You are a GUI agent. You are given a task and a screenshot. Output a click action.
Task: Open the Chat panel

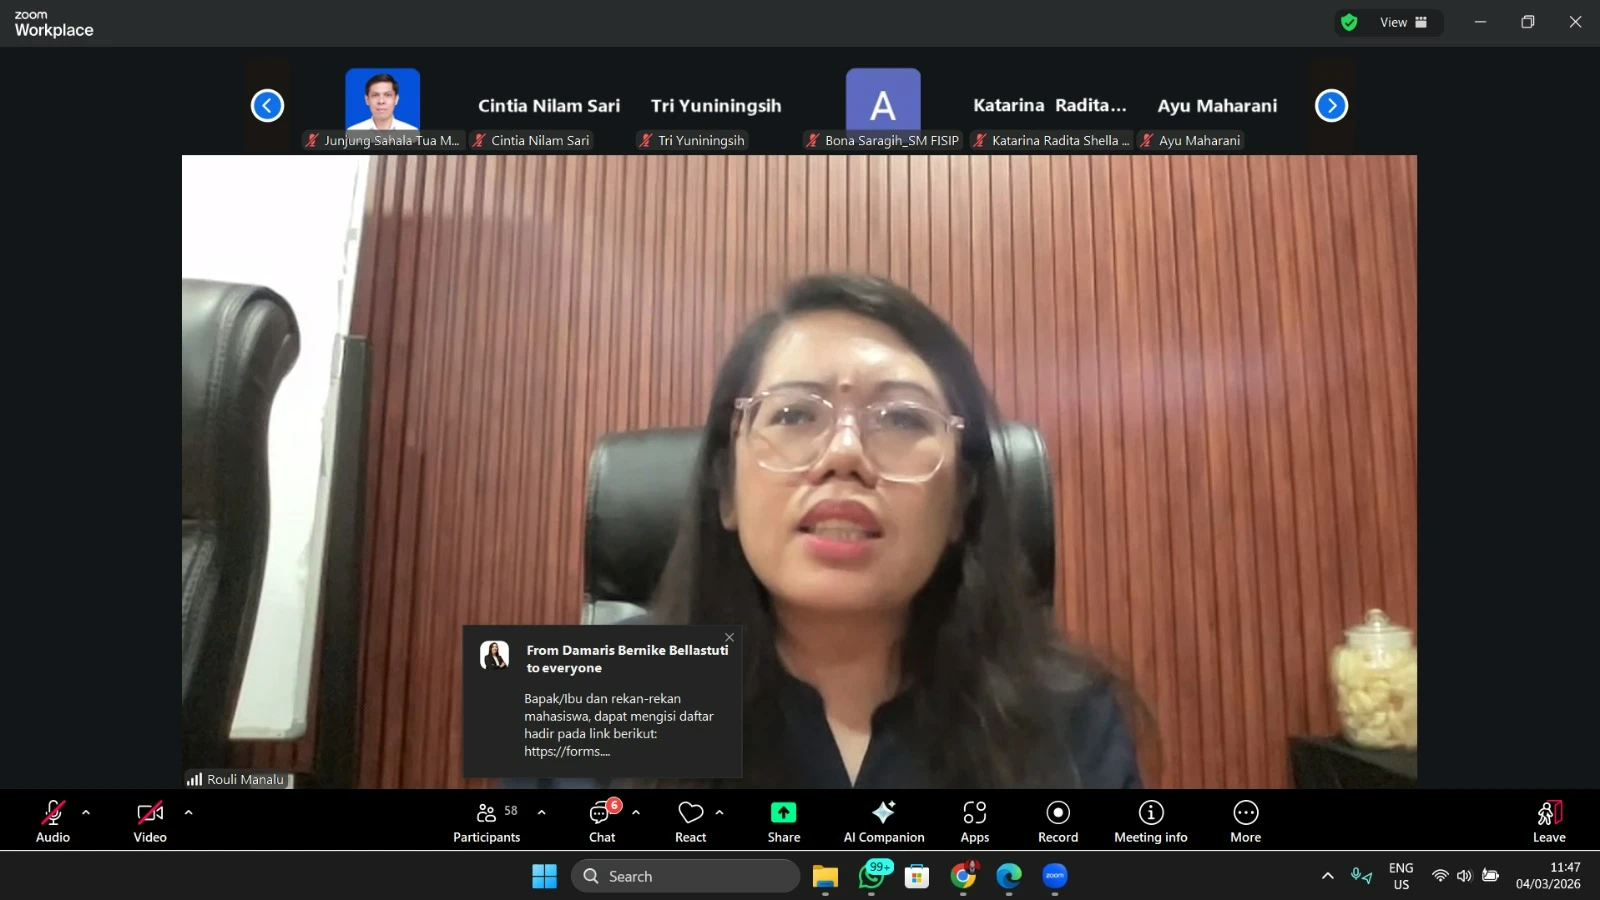pyautogui.click(x=602, y=821)
